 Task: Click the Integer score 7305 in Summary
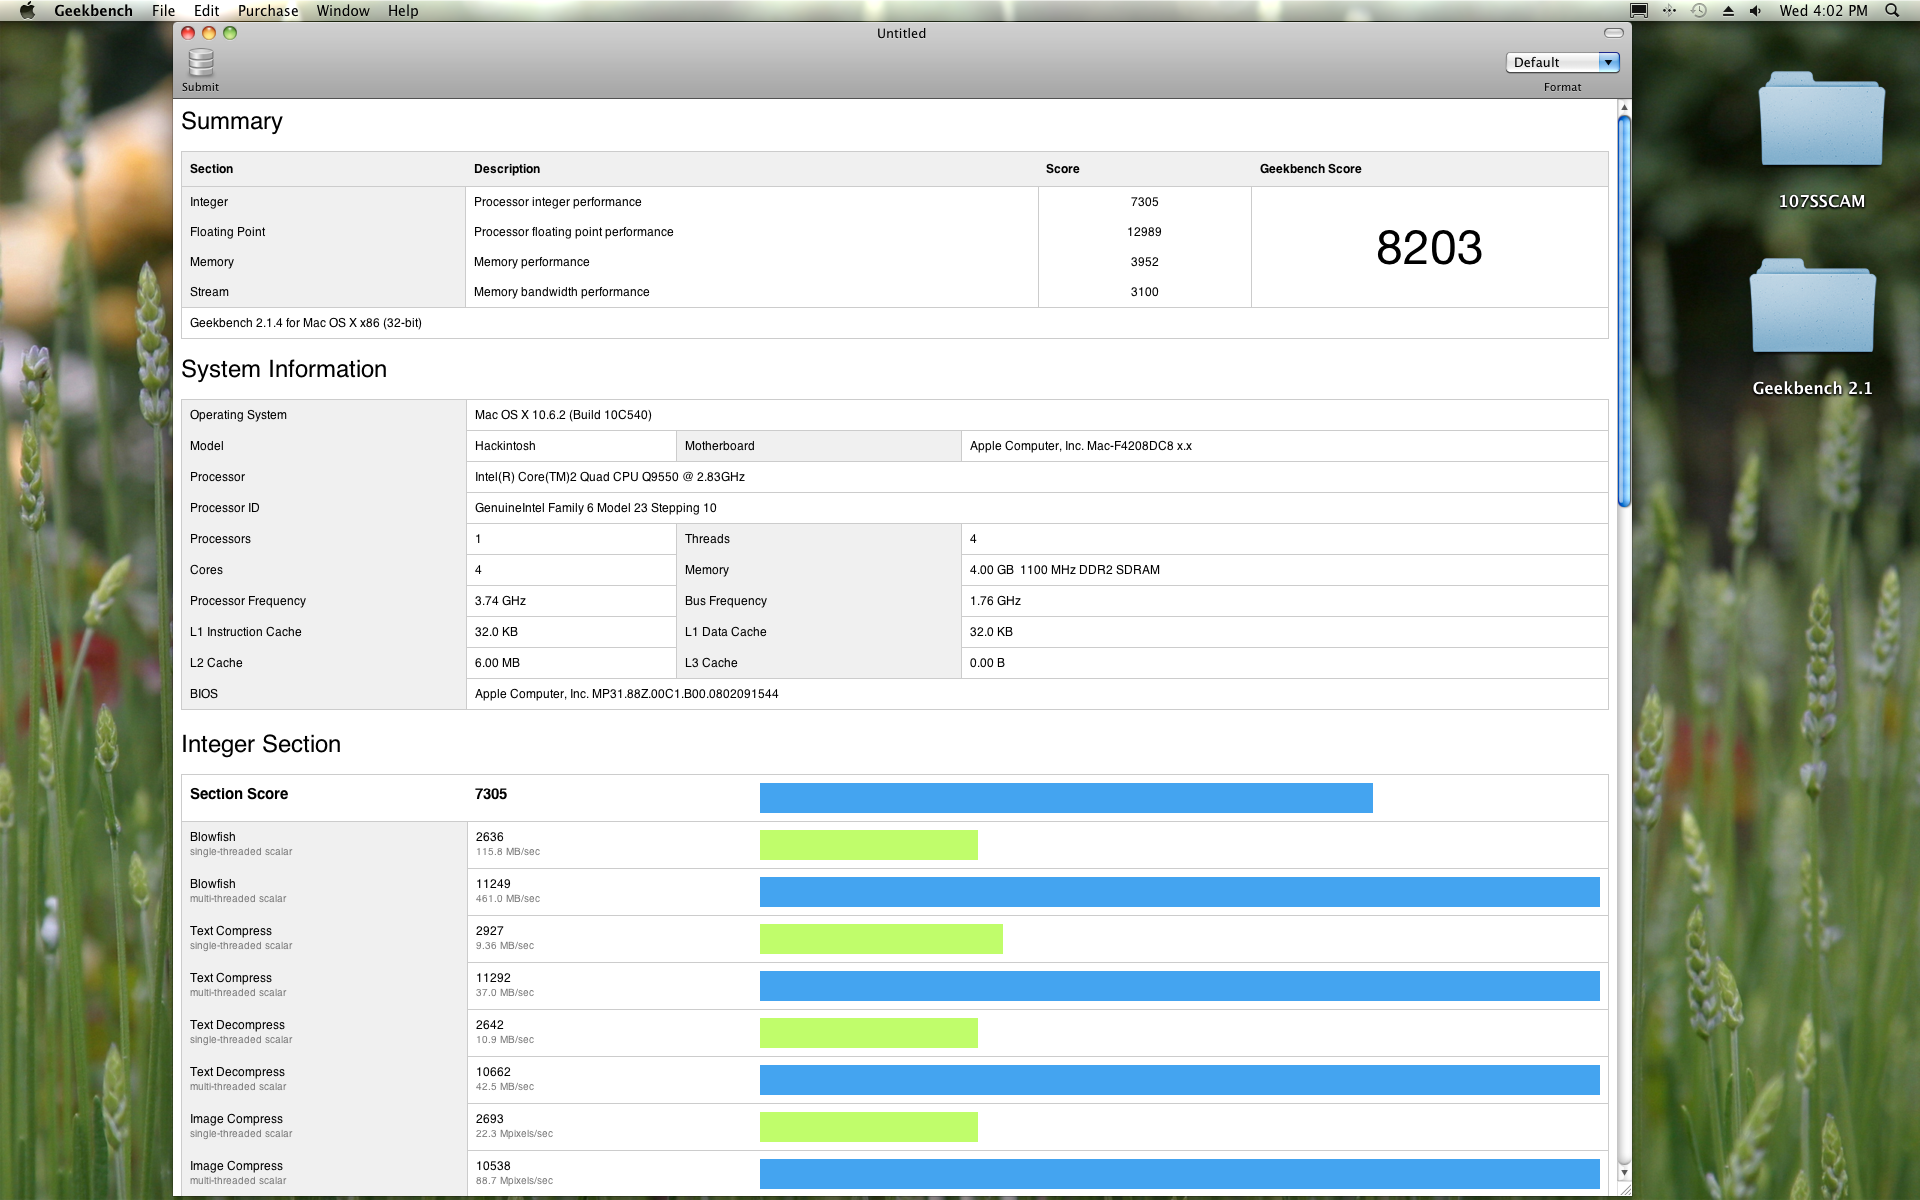tap(1144, 202)
